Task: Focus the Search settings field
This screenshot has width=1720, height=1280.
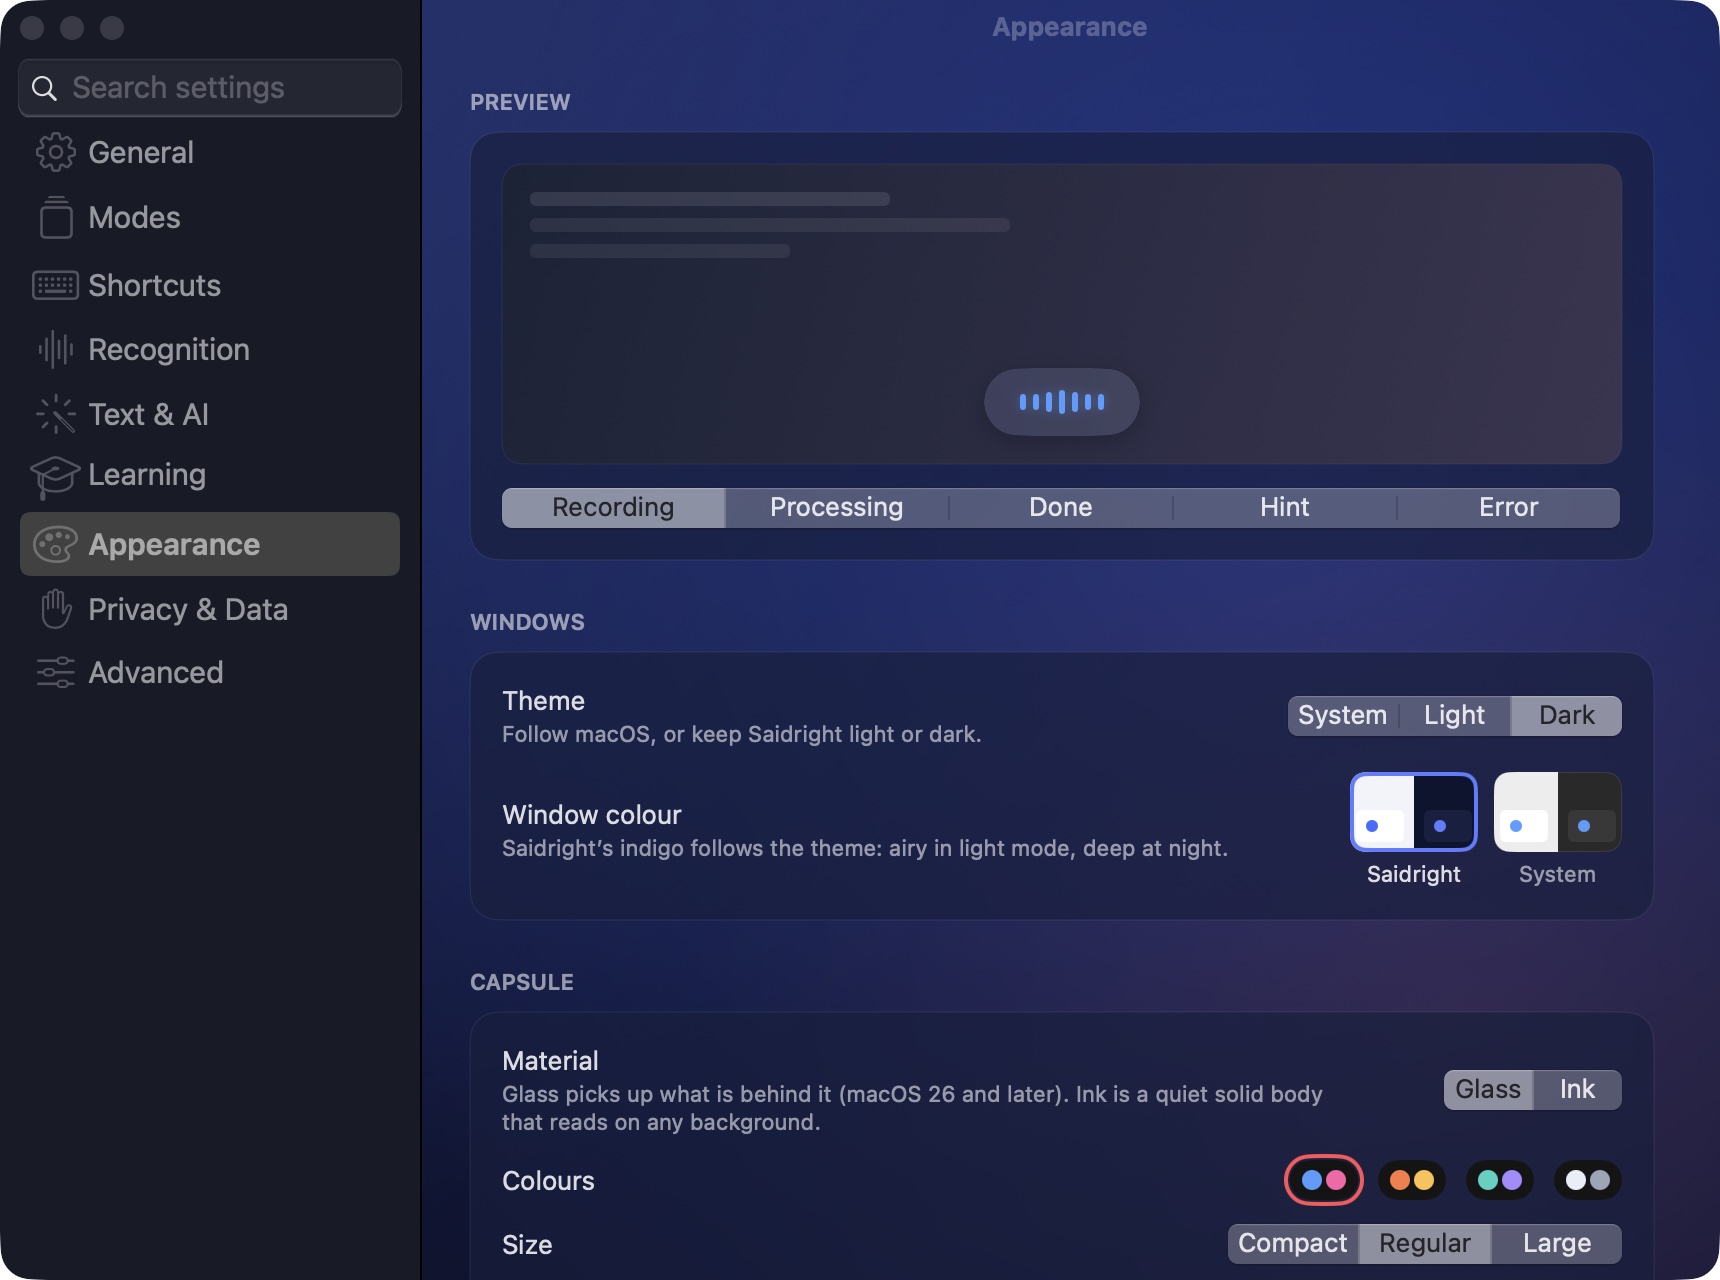Action: coord(210,88)
